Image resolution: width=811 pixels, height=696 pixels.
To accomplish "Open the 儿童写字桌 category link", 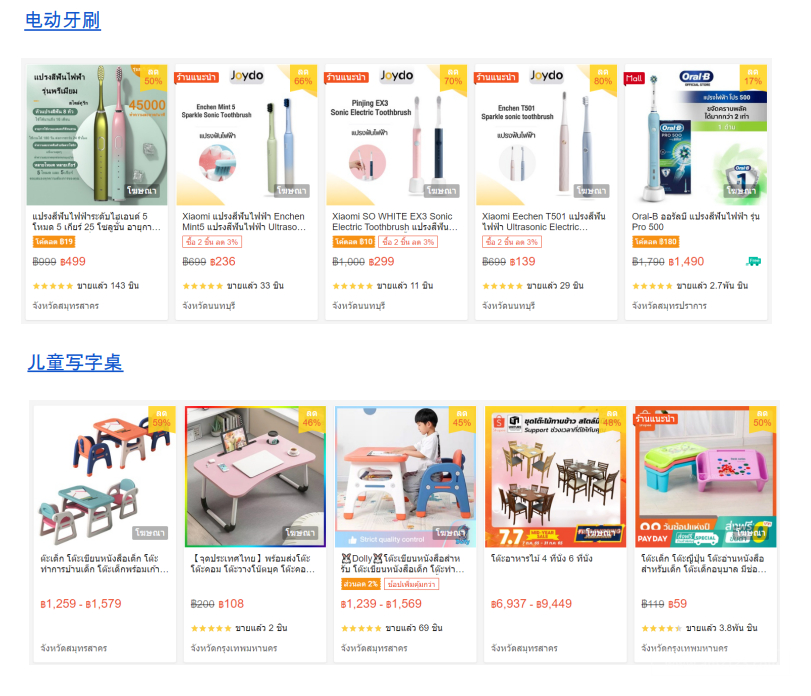I will [x=75, y=362].
